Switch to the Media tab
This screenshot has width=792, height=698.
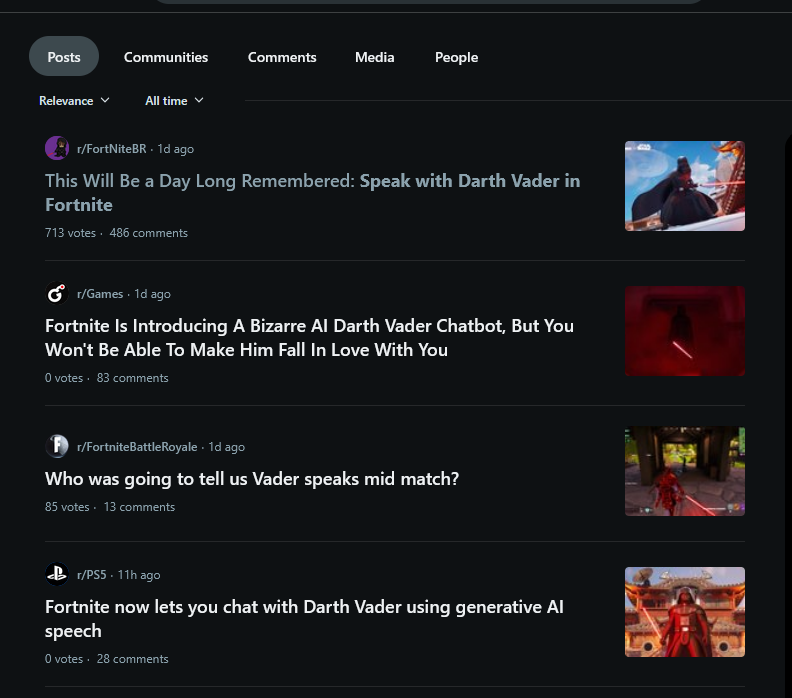(x=374, y=57)
